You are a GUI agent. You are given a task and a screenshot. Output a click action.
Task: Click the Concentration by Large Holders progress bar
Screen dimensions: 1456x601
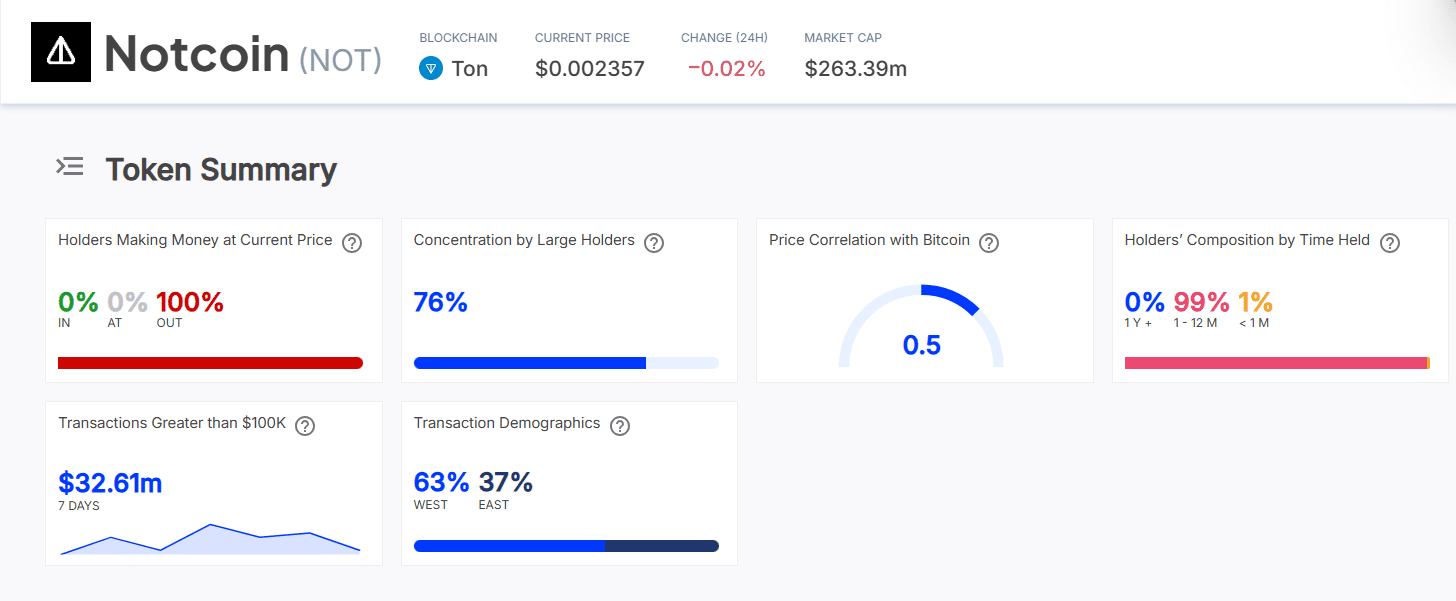pos(566,362)
